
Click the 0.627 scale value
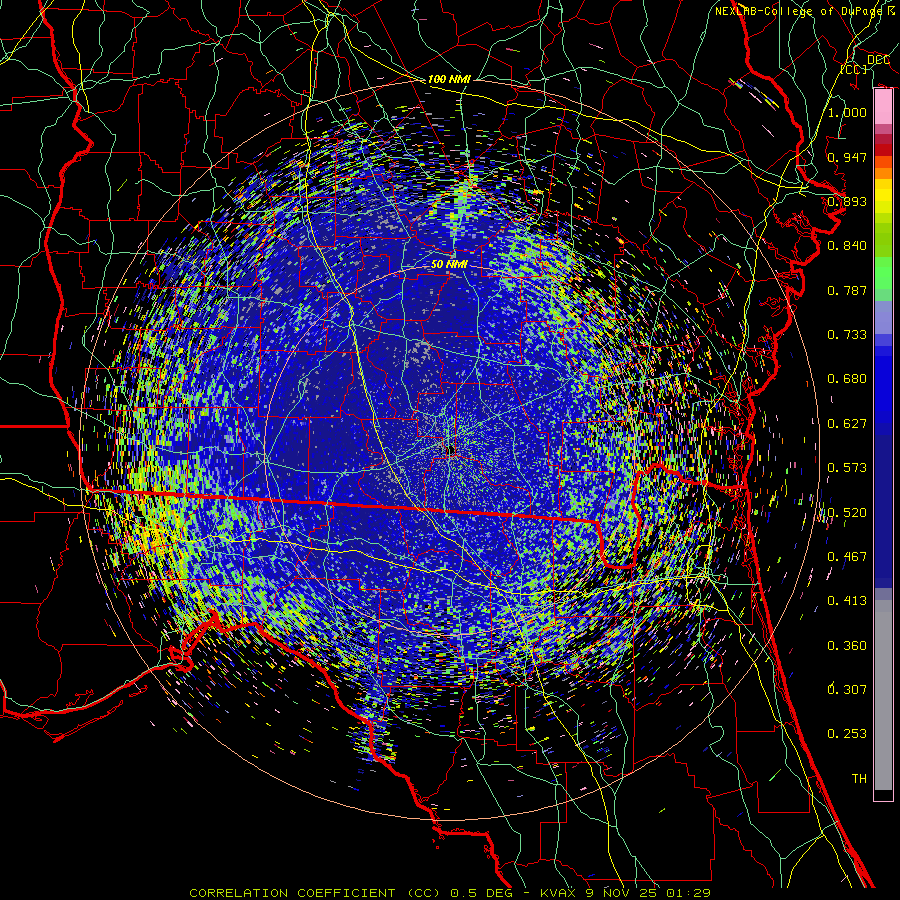click(x=847, y=424)
